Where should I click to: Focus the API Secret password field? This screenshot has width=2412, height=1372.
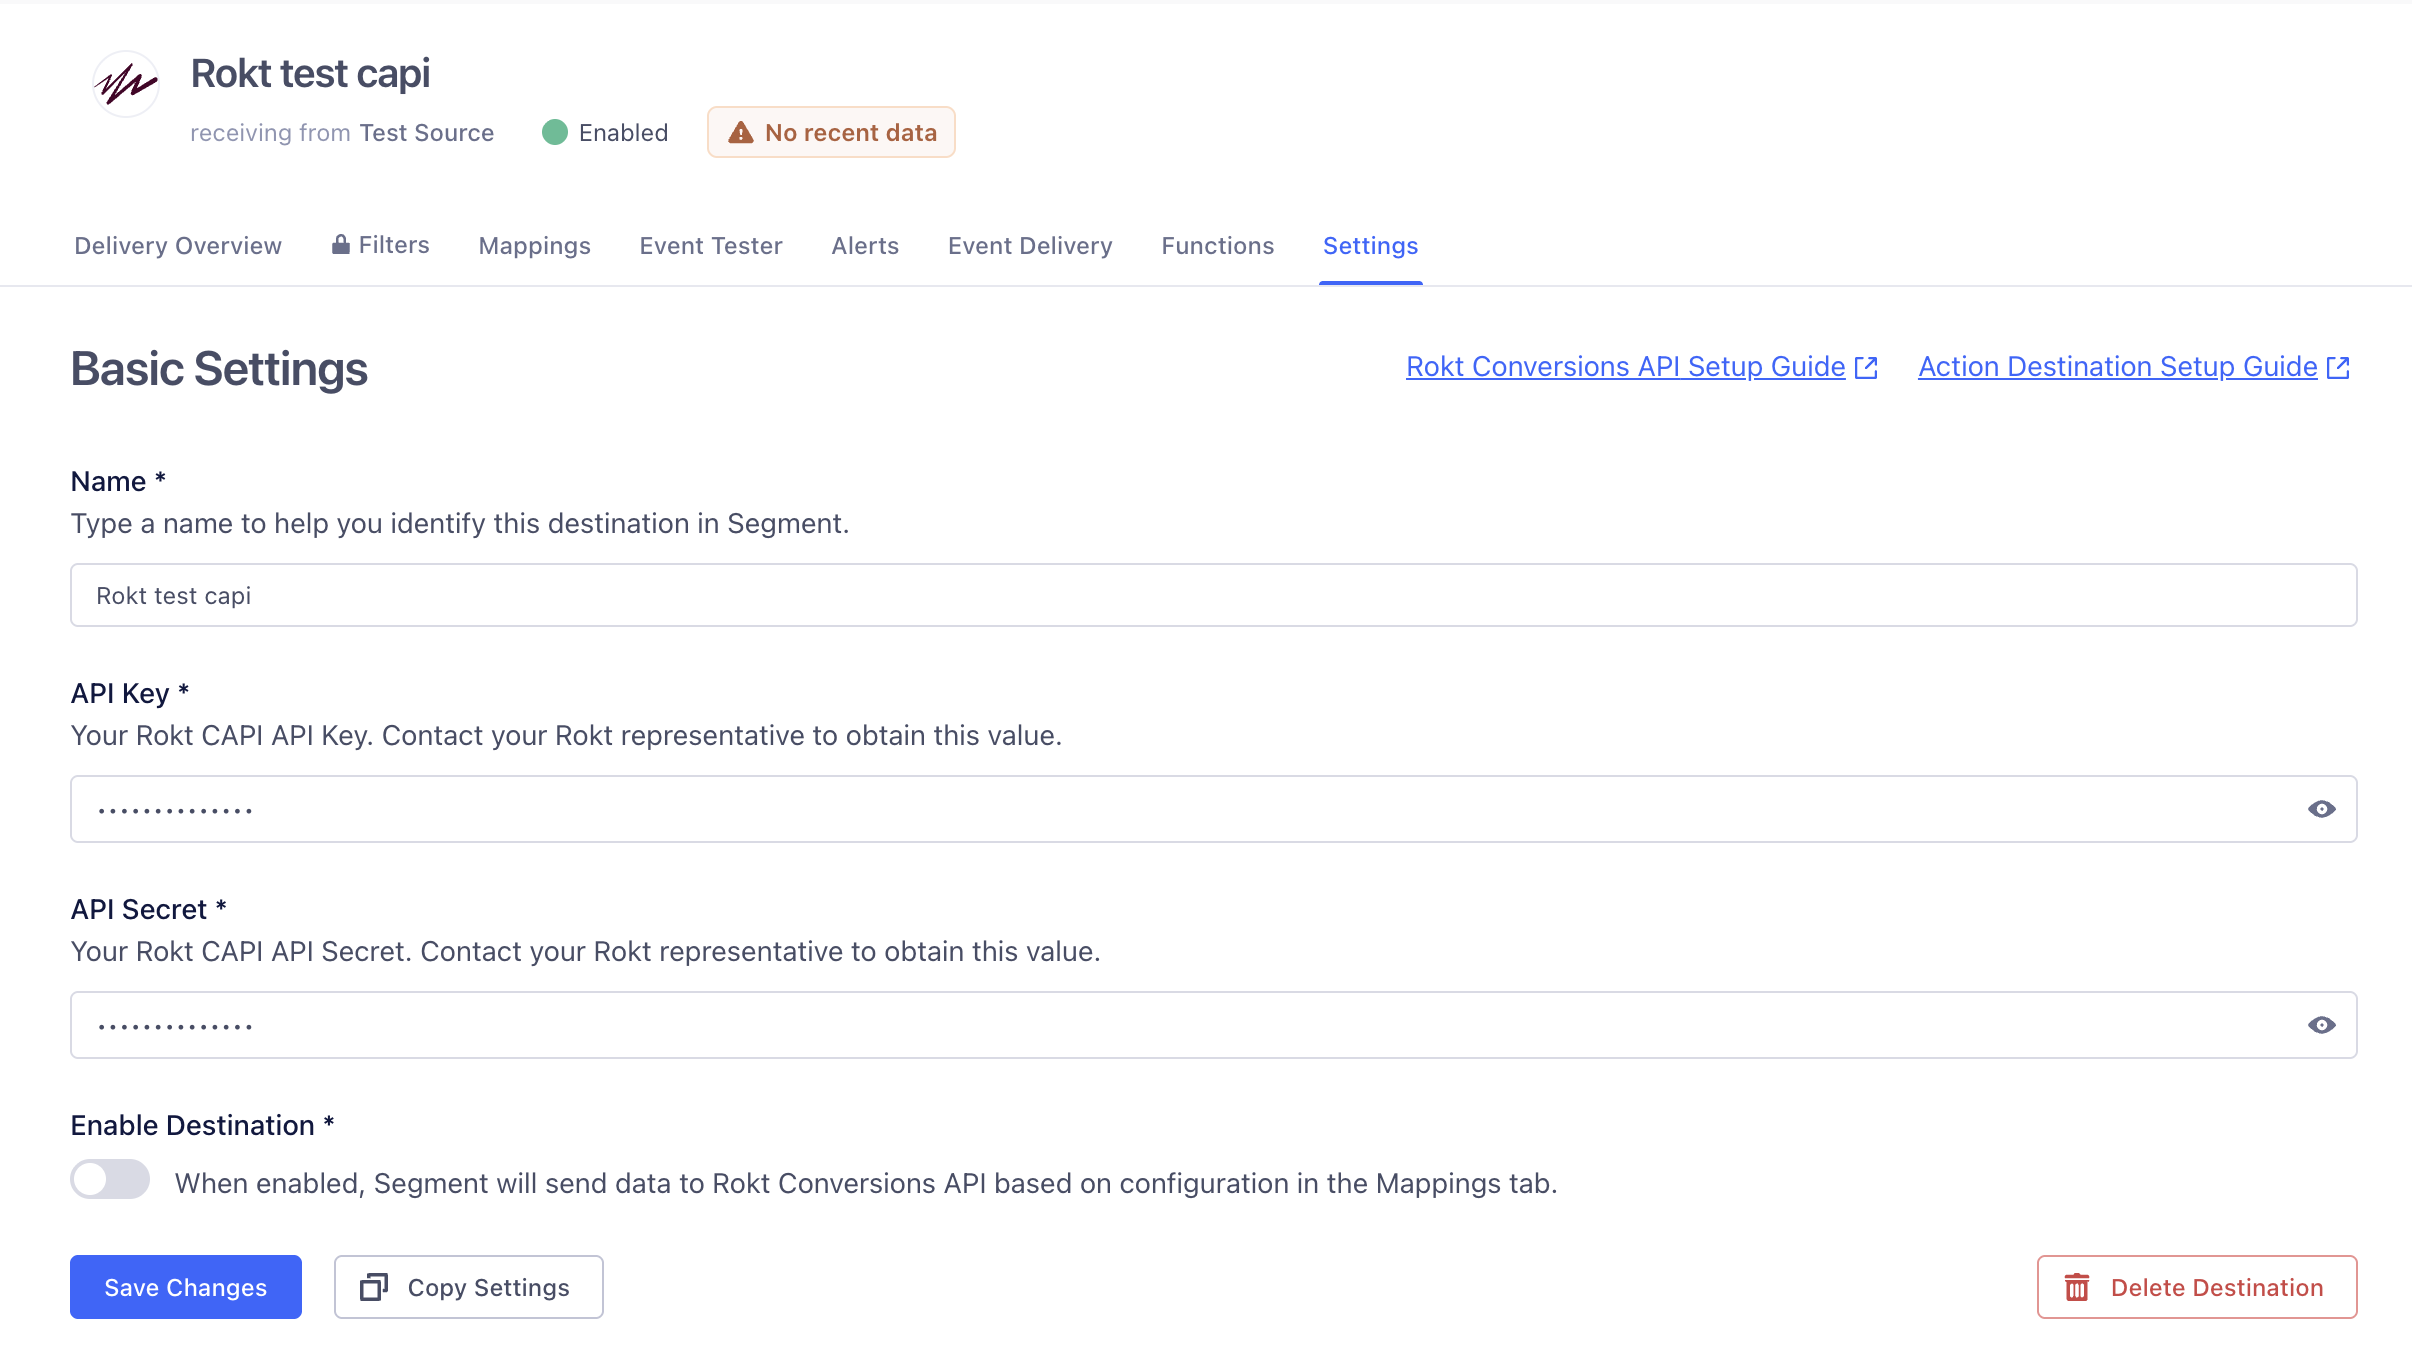(1180, 1025)
